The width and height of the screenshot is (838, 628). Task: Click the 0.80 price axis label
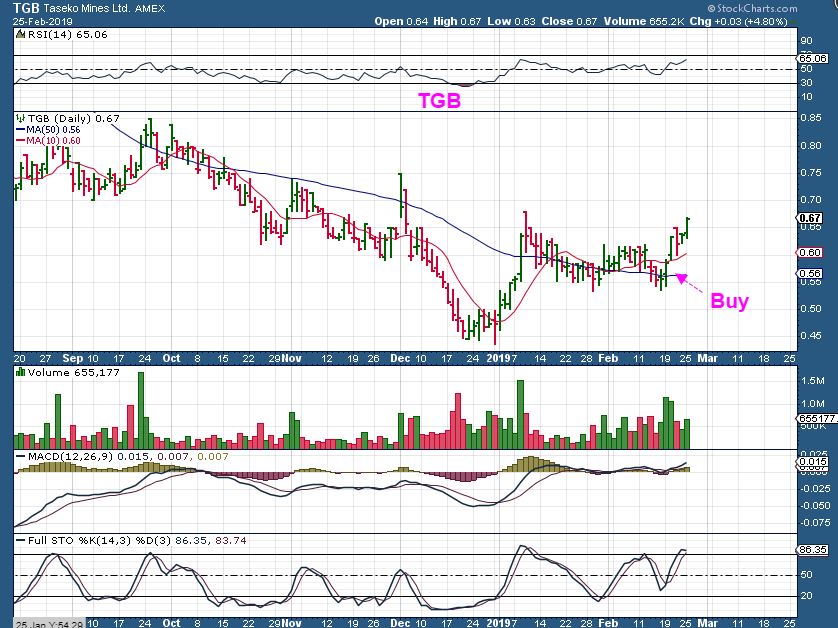810,145
